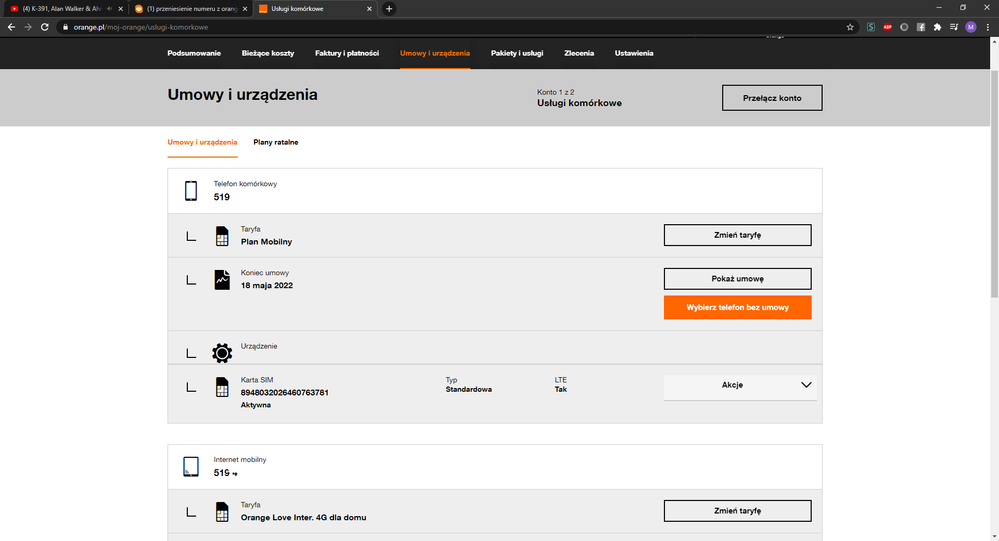Click the LTE value 'Tak'
999x541 pixels.
[x=561, y=389]
